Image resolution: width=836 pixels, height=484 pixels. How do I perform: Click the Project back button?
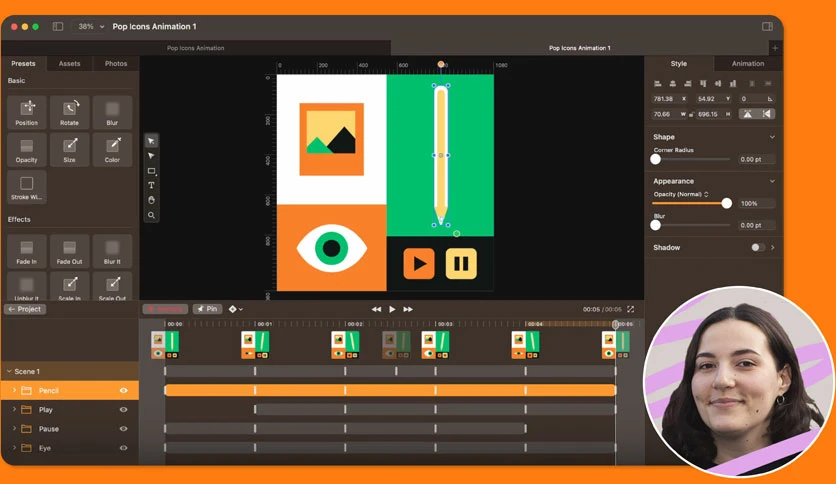pos(25,309)
